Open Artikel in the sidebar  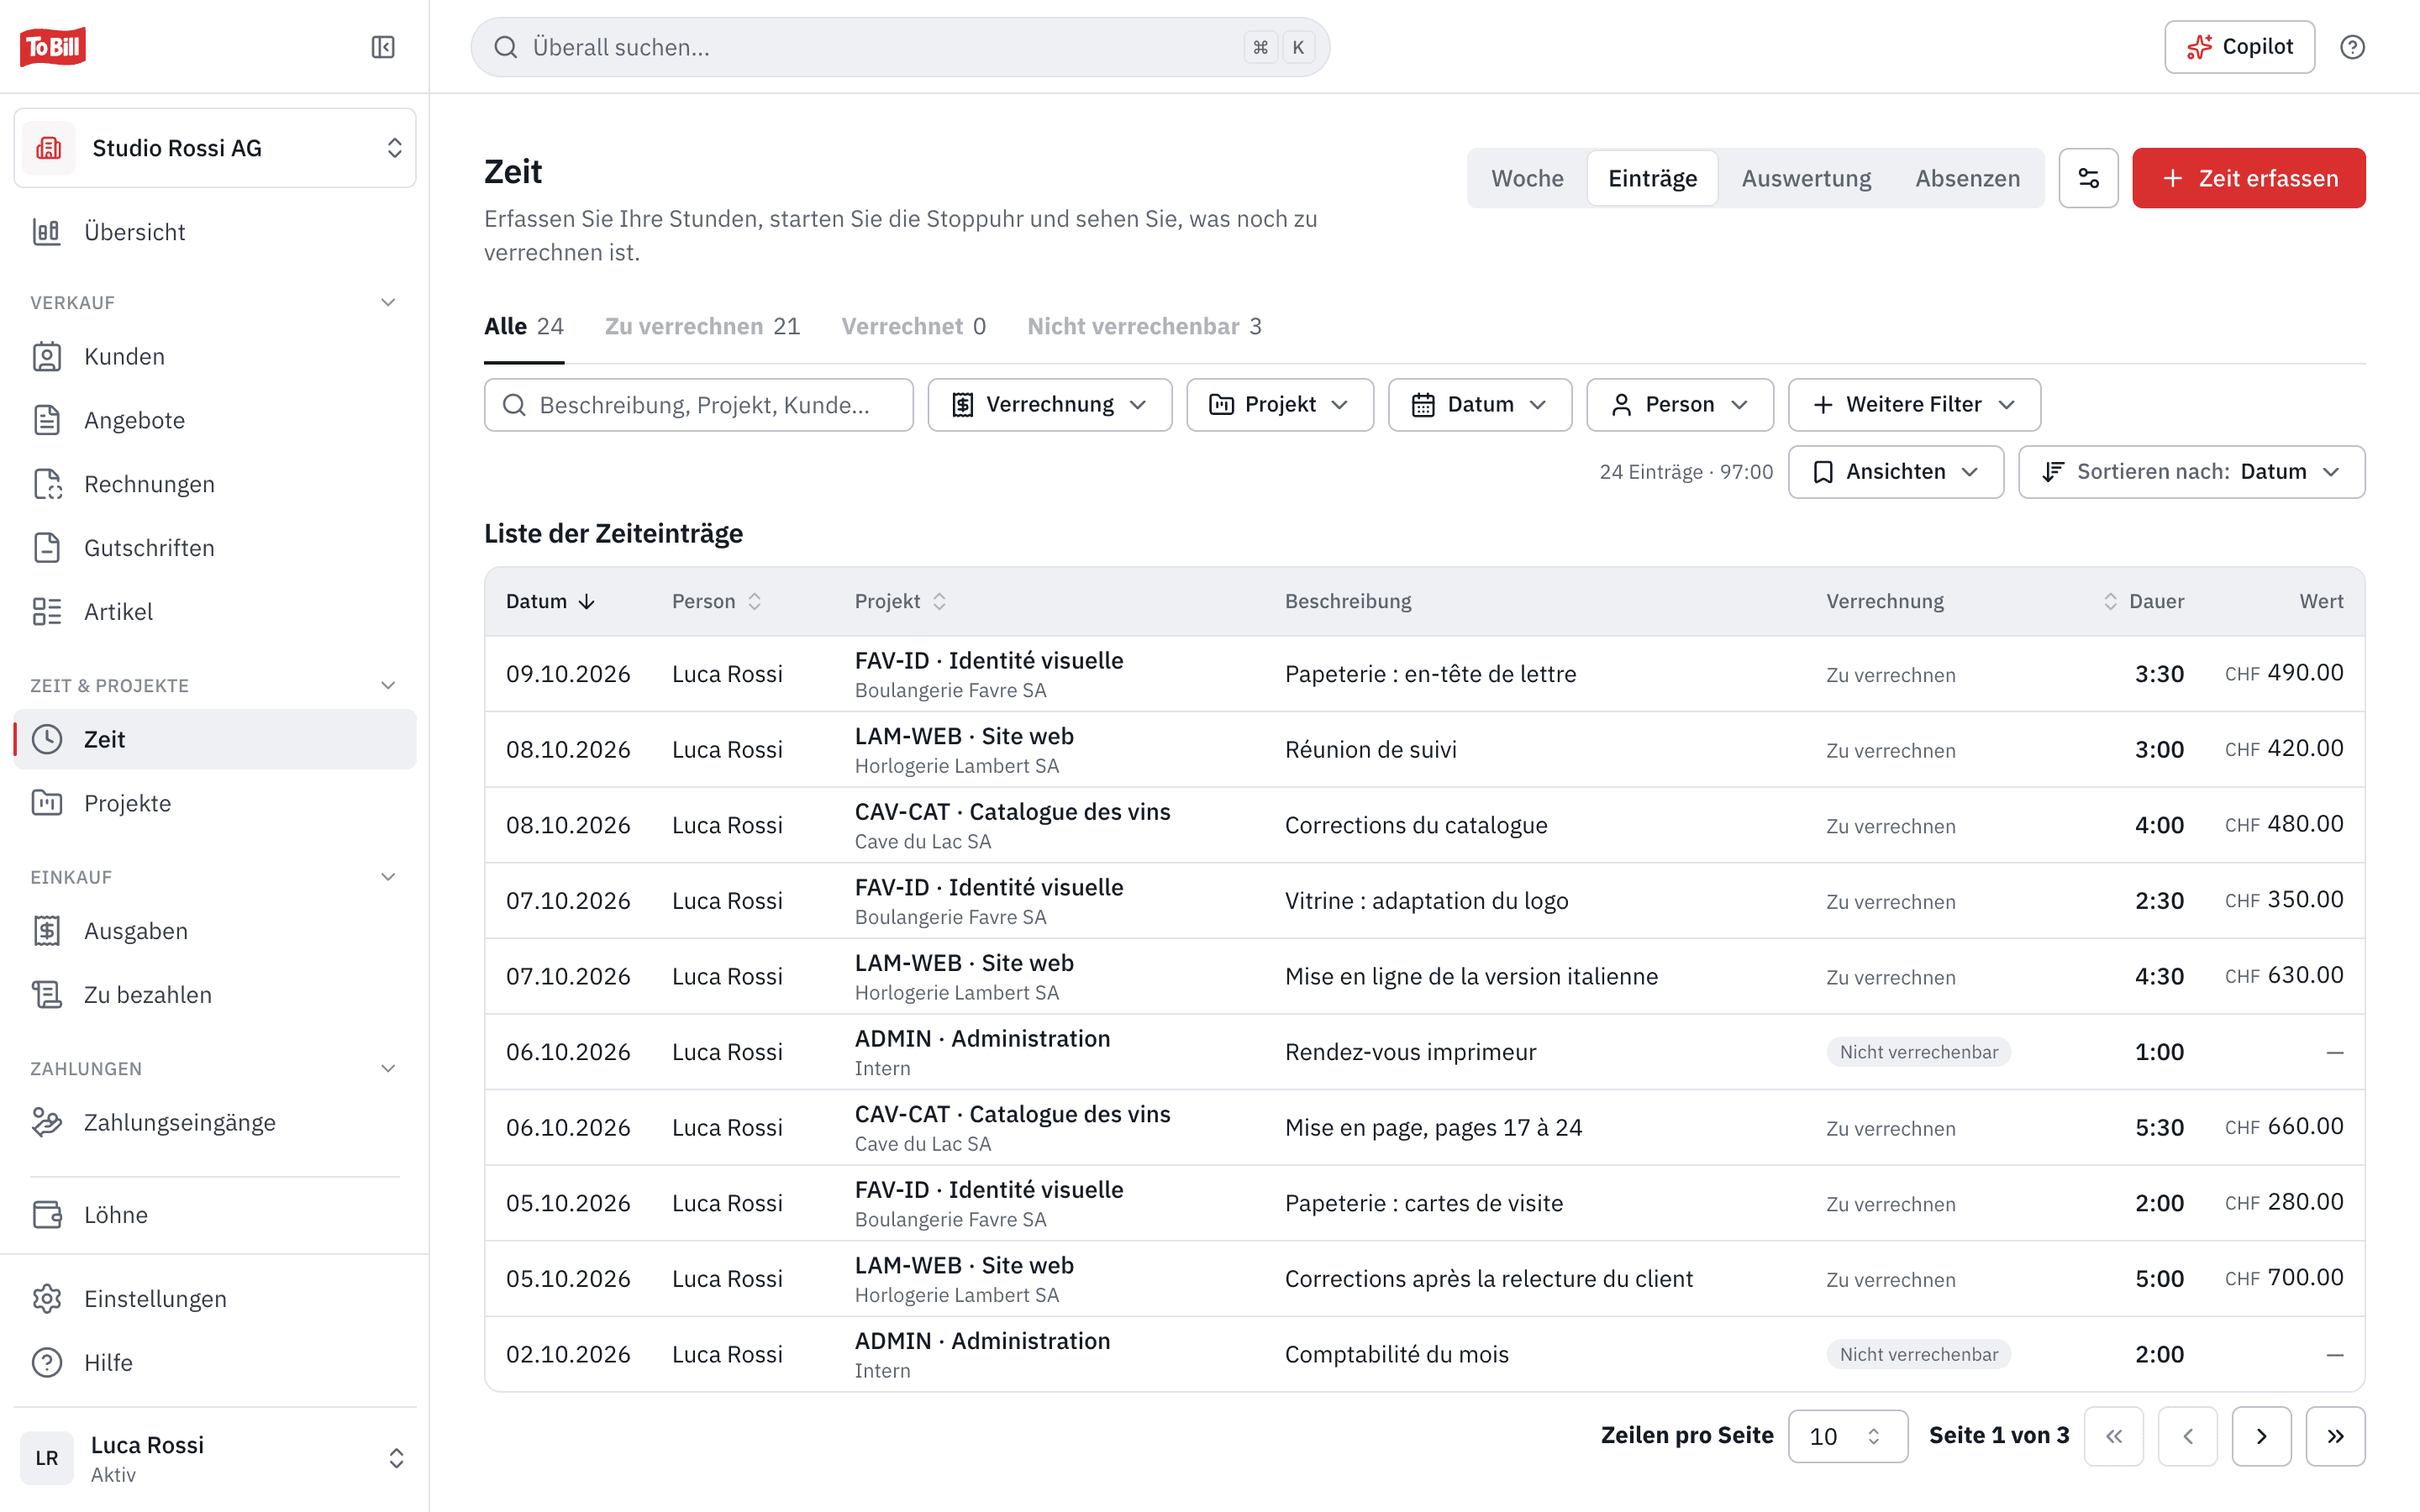click(215, 611)
